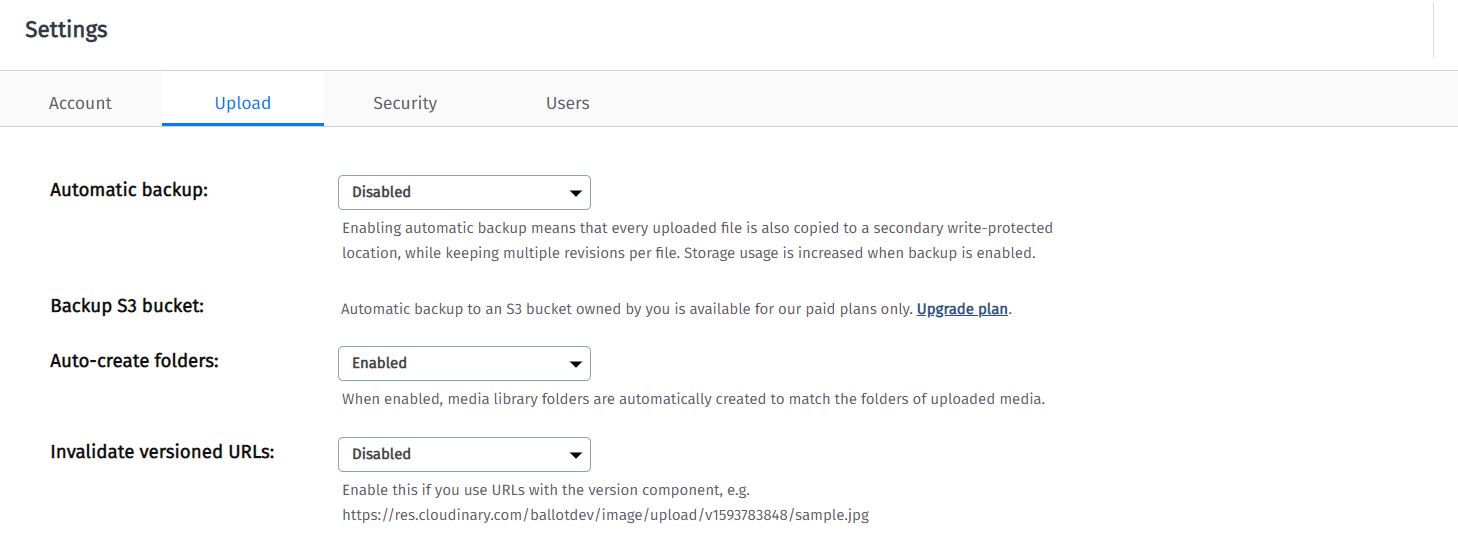Click the Settings page heading
Viewport: 1458px width, 550px height.
pos(66,30)
